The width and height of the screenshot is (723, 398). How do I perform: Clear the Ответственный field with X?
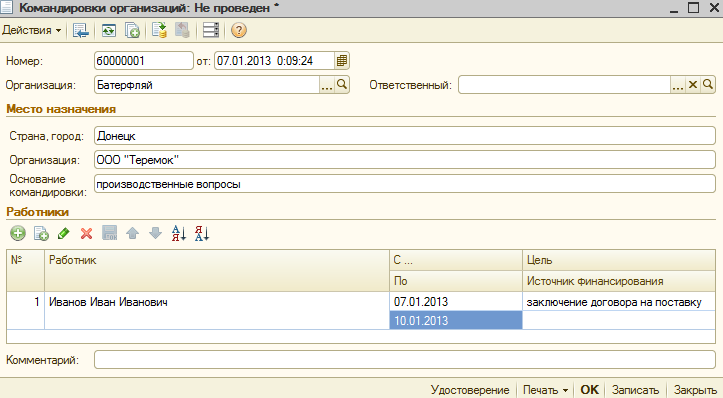coord(693,85)
